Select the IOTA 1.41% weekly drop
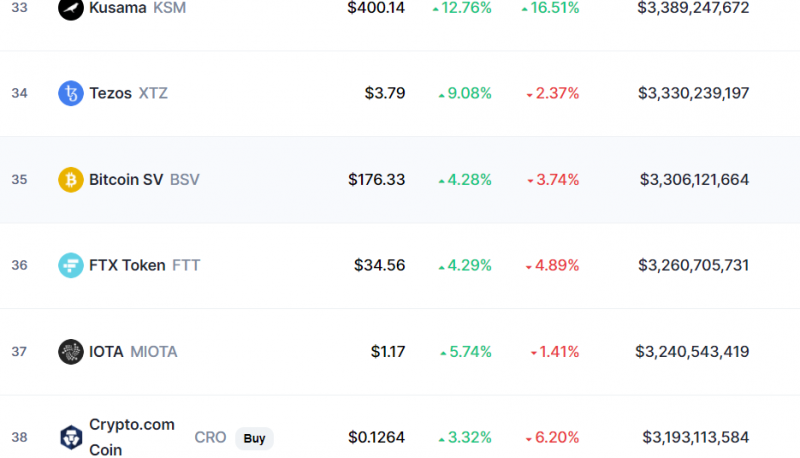This screenshot has width=800, height=458. pos(555,351)
